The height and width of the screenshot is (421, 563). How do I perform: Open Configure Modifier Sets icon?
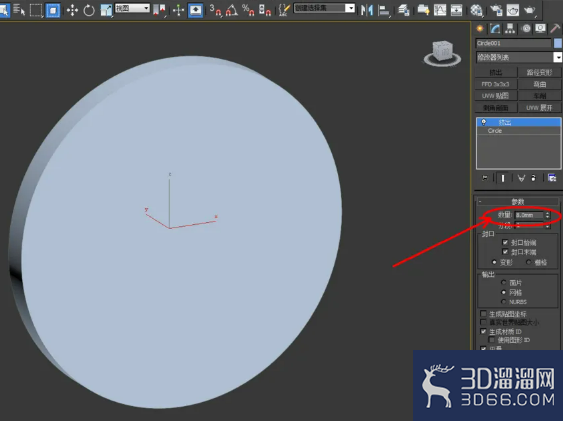(x=552, y=178)
